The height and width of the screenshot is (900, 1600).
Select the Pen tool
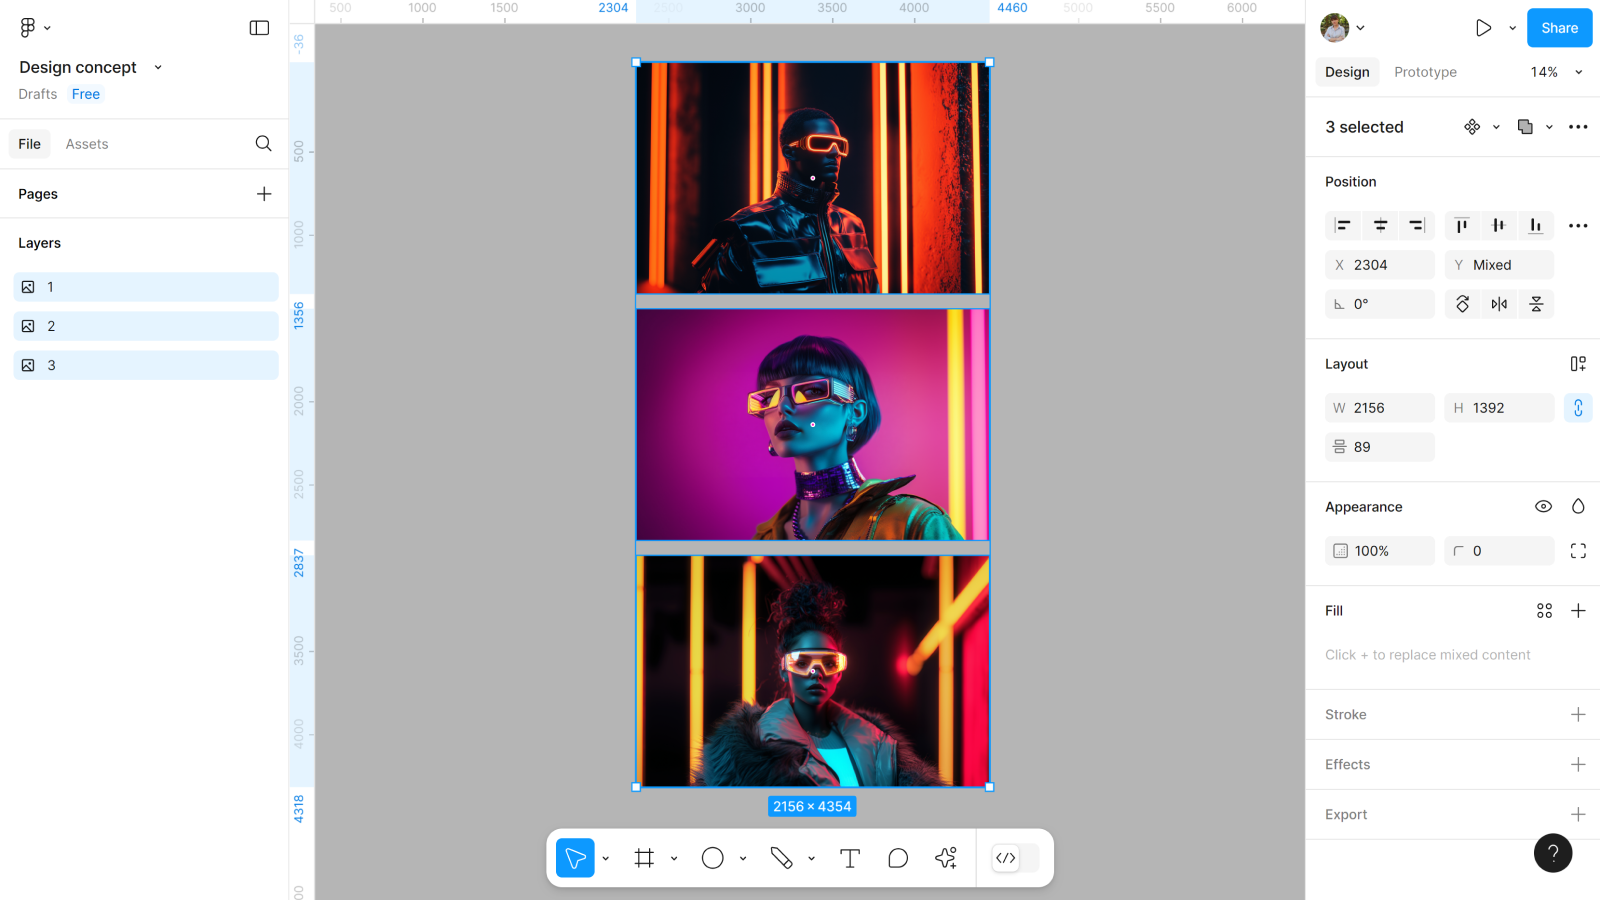click(781, 858)
